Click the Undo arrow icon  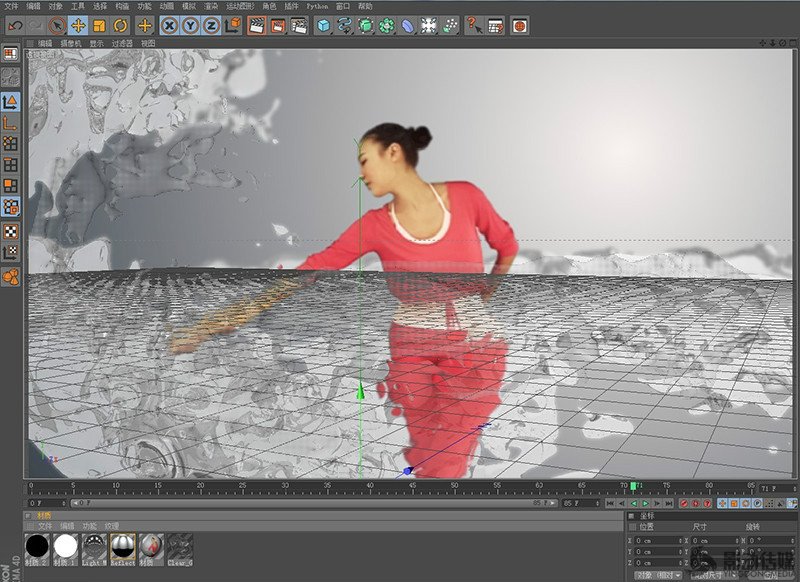(x=16, y=25)
